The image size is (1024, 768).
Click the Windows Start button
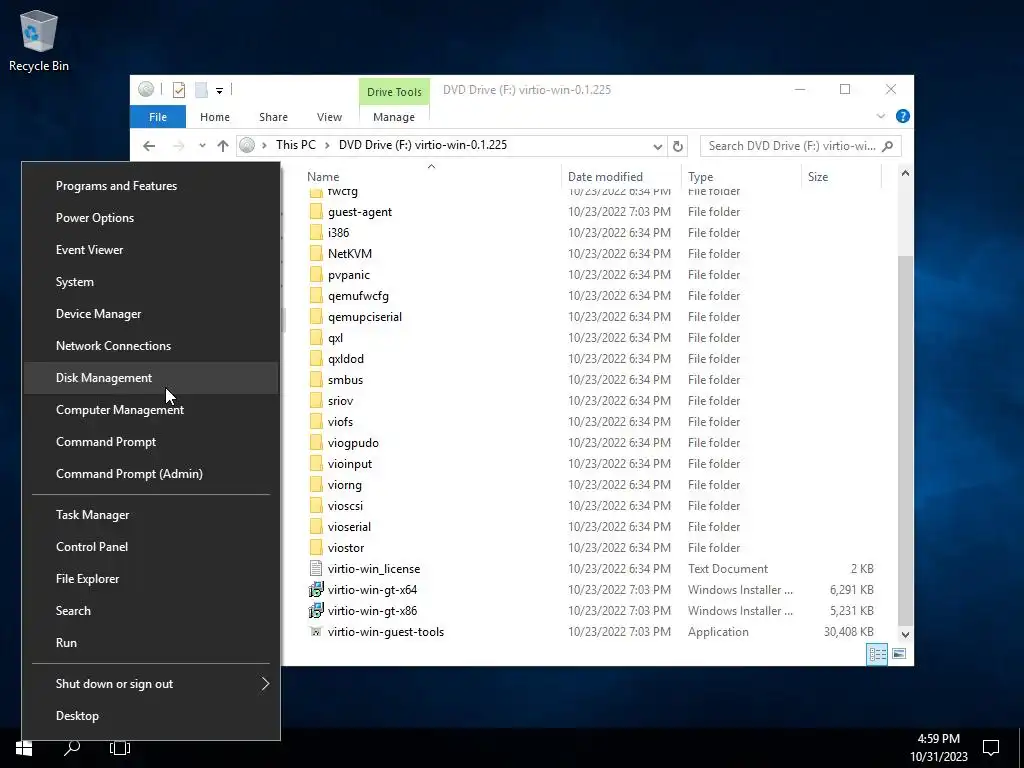pyautogui.click(x=24, y=748)
